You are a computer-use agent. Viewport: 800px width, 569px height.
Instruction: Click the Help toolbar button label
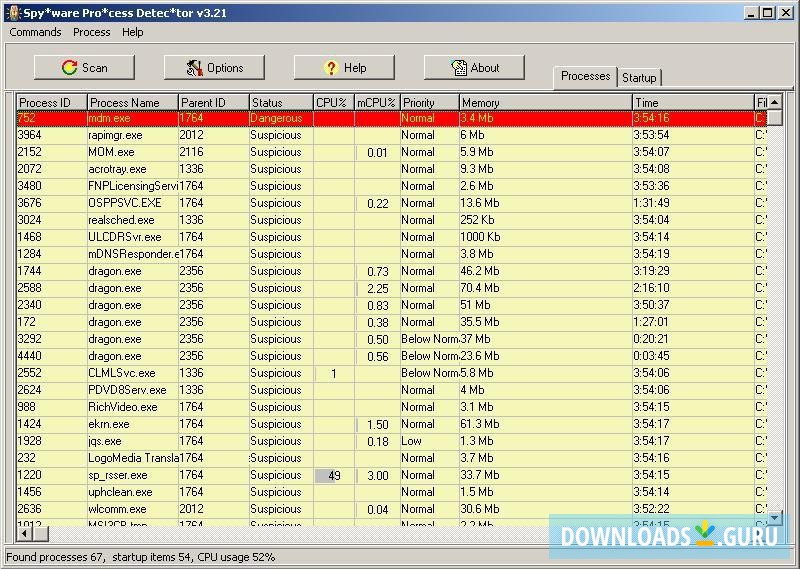tap(355, 68)
